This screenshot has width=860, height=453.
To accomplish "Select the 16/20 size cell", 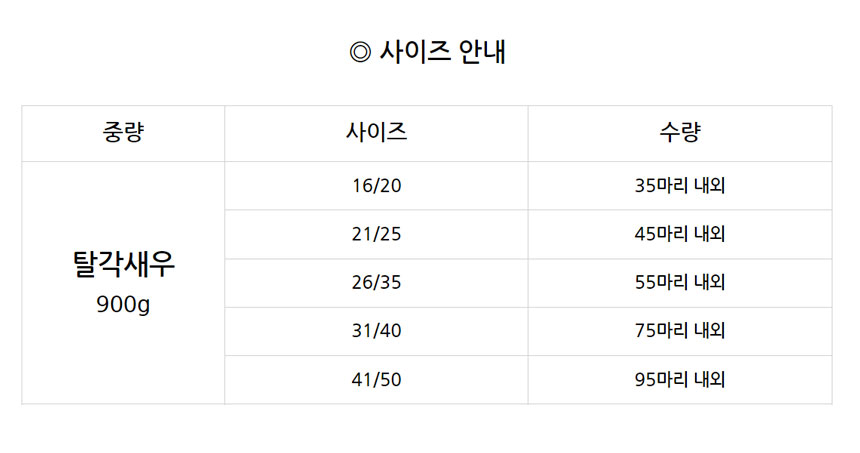I will tap(376, 185).
